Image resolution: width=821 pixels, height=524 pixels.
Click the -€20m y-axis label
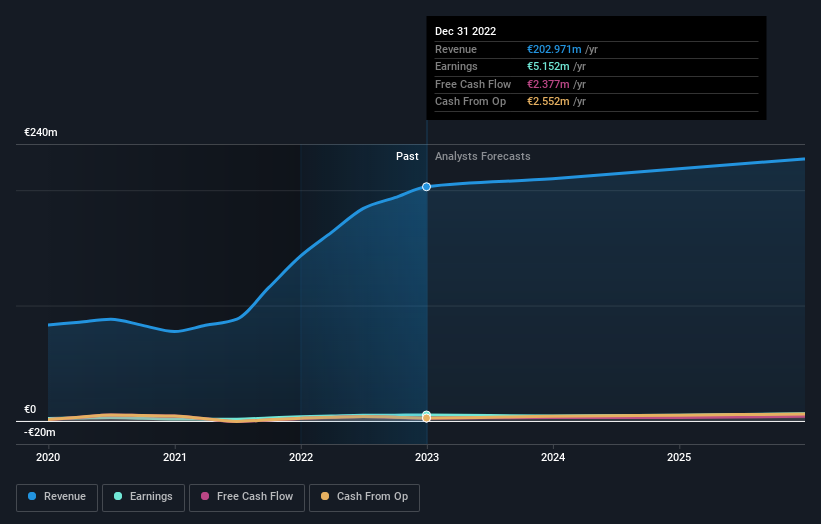click(40, 432)
